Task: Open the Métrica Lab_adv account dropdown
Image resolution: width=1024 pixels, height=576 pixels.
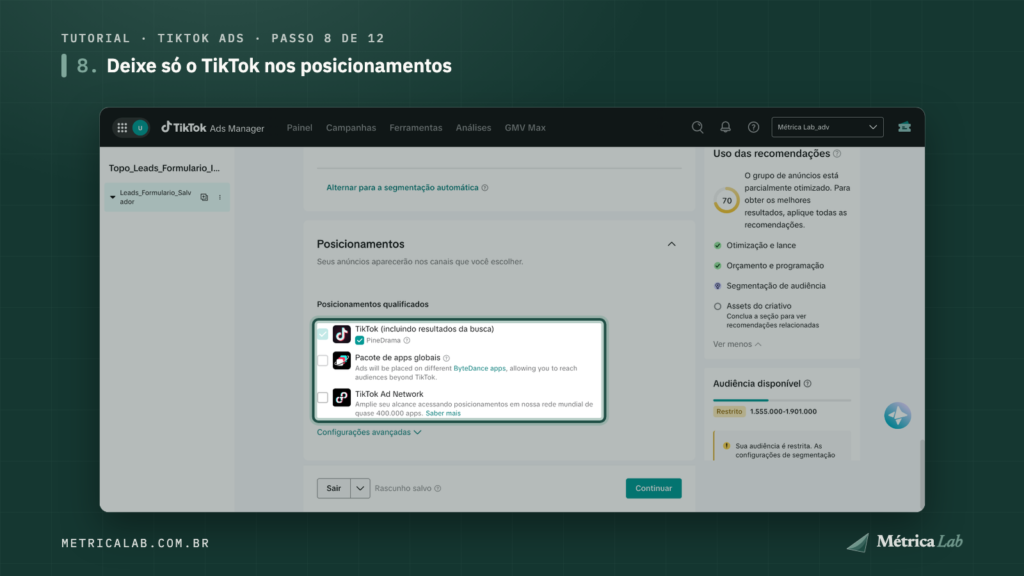Action: [827, 127]
